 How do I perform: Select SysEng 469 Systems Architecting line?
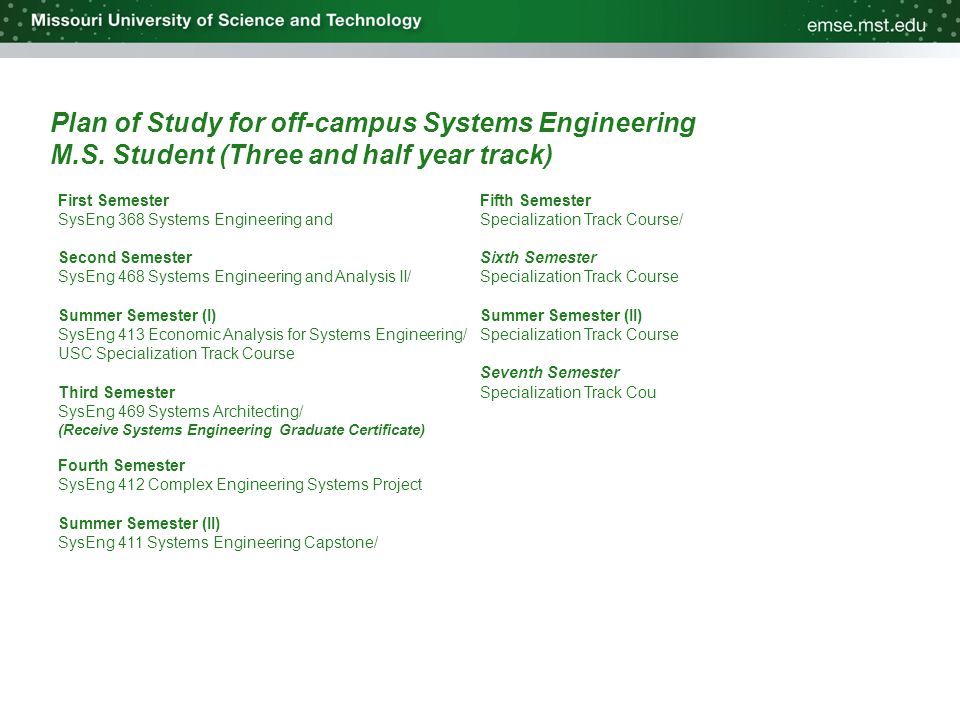coord(181,411)
